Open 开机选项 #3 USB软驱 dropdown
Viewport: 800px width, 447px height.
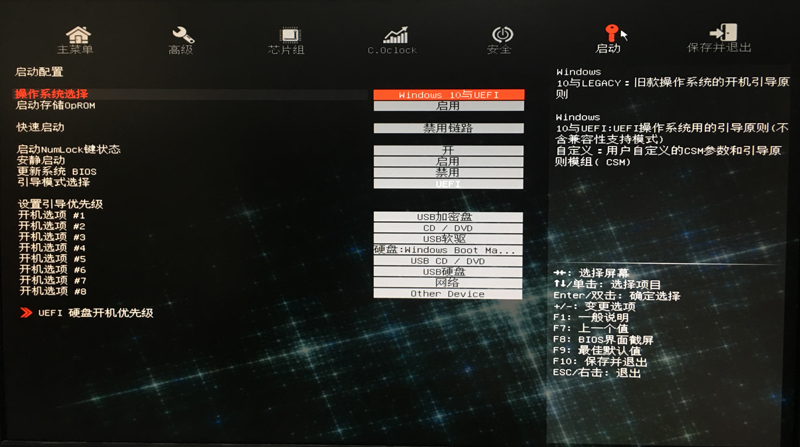[x=448, y=239]
